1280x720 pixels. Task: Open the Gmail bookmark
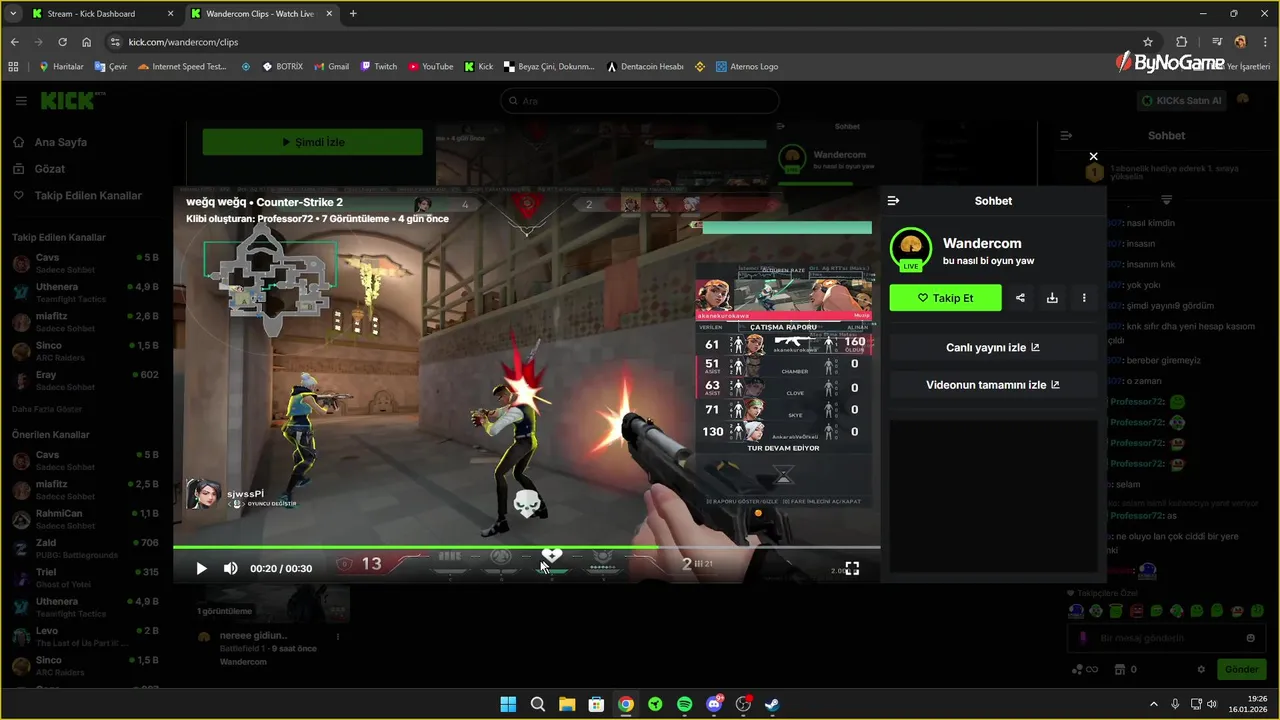331,66
